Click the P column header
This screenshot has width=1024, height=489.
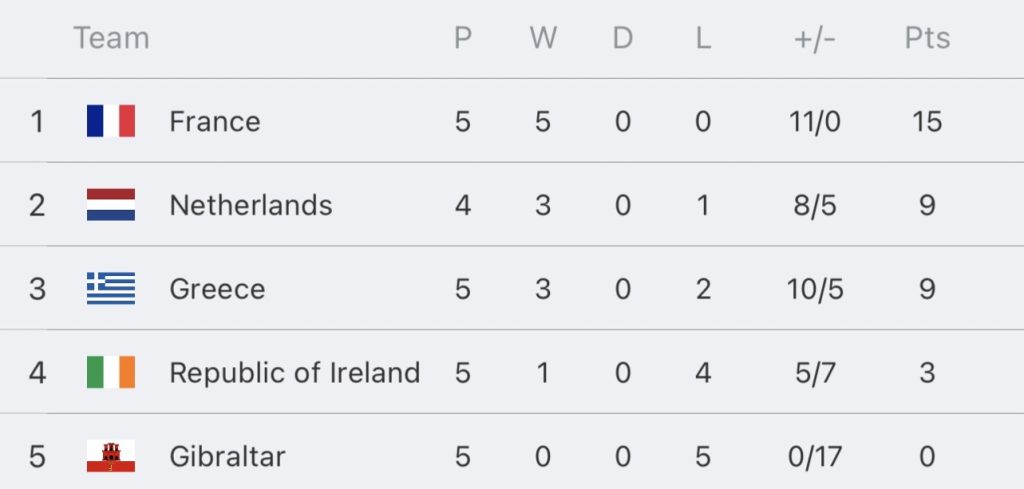463,38
